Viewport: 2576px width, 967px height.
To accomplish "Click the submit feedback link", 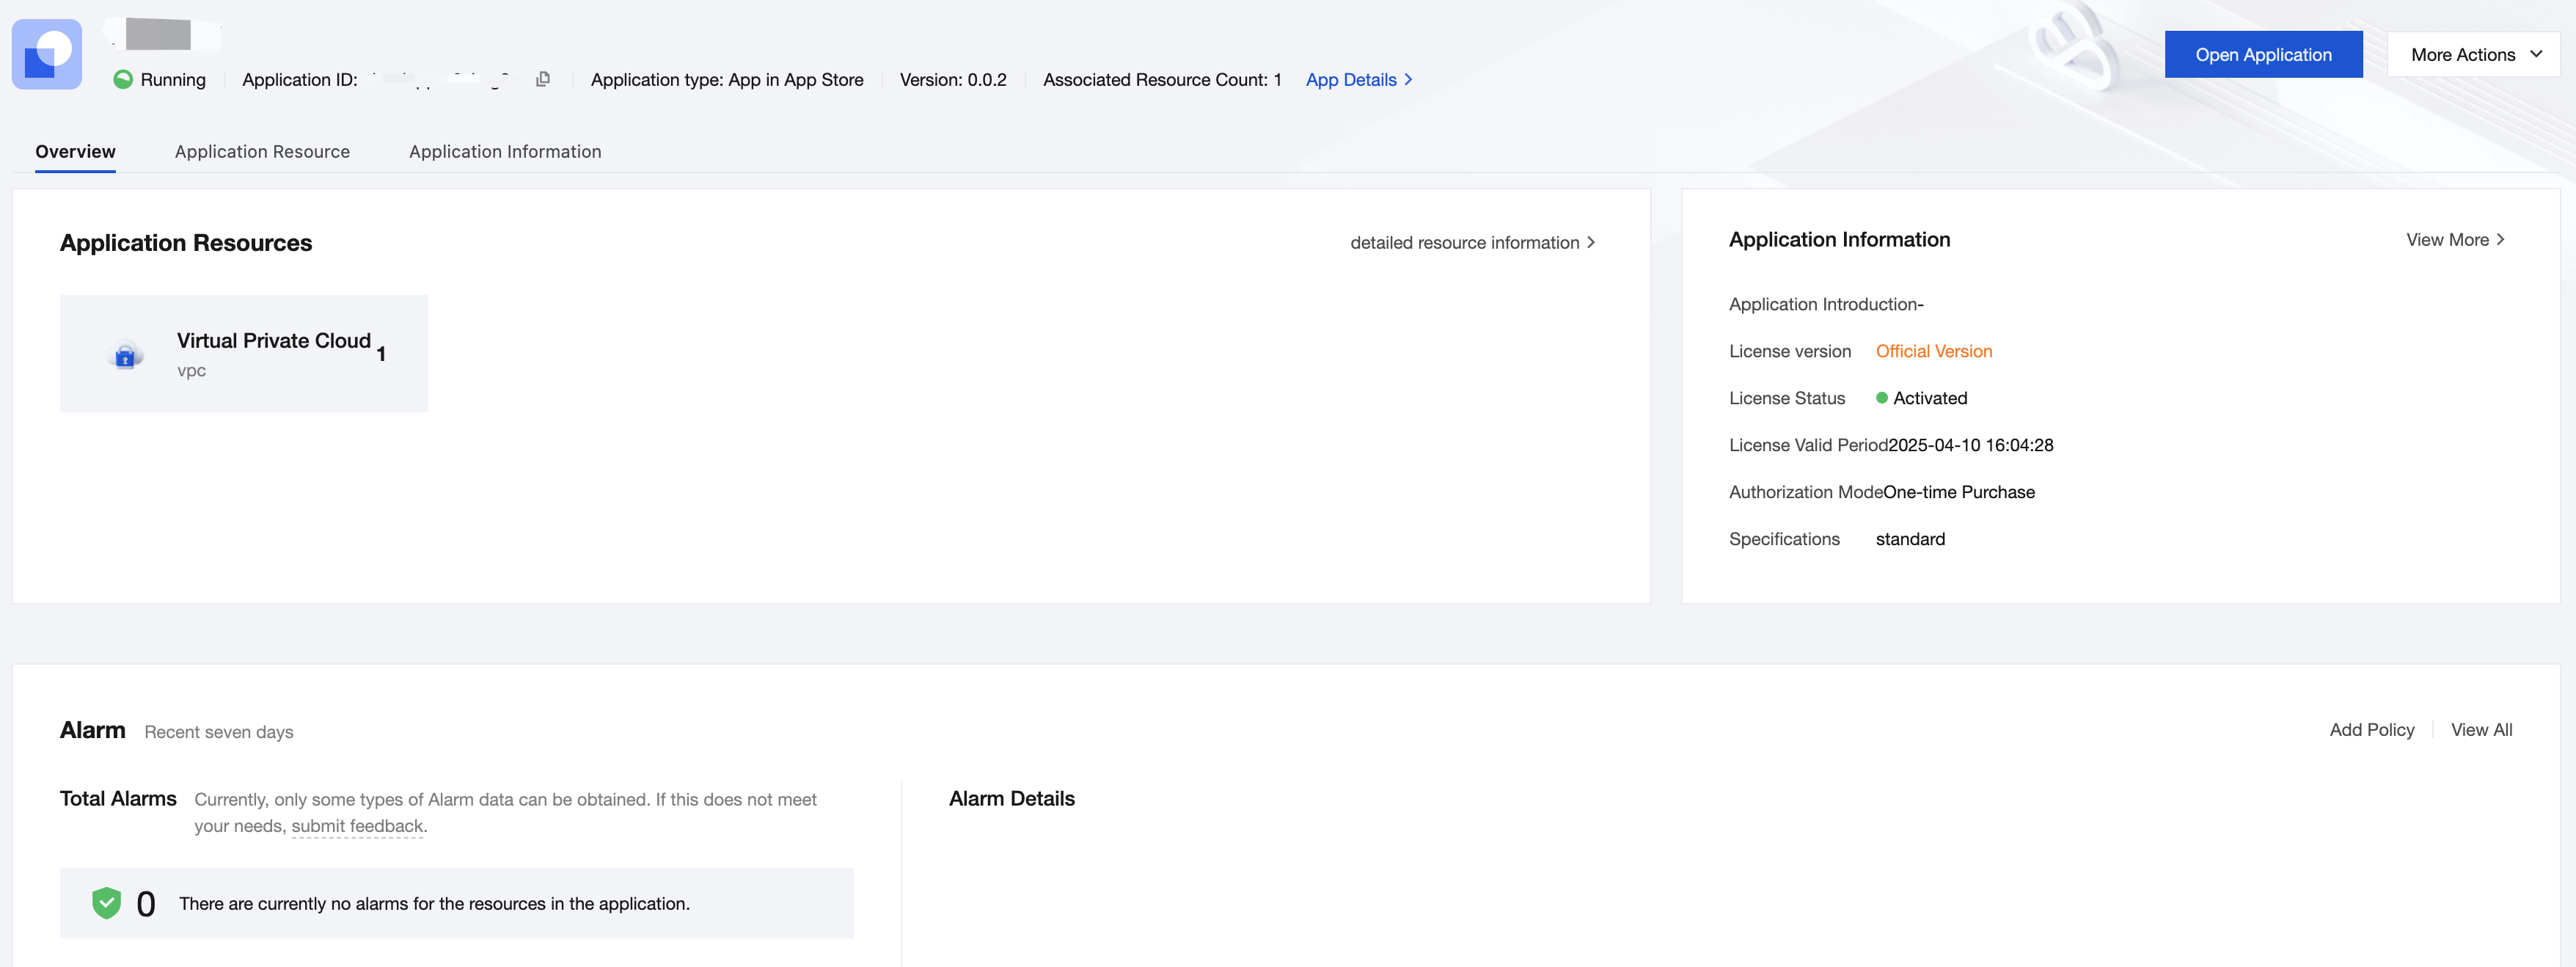I will (357, 826).
